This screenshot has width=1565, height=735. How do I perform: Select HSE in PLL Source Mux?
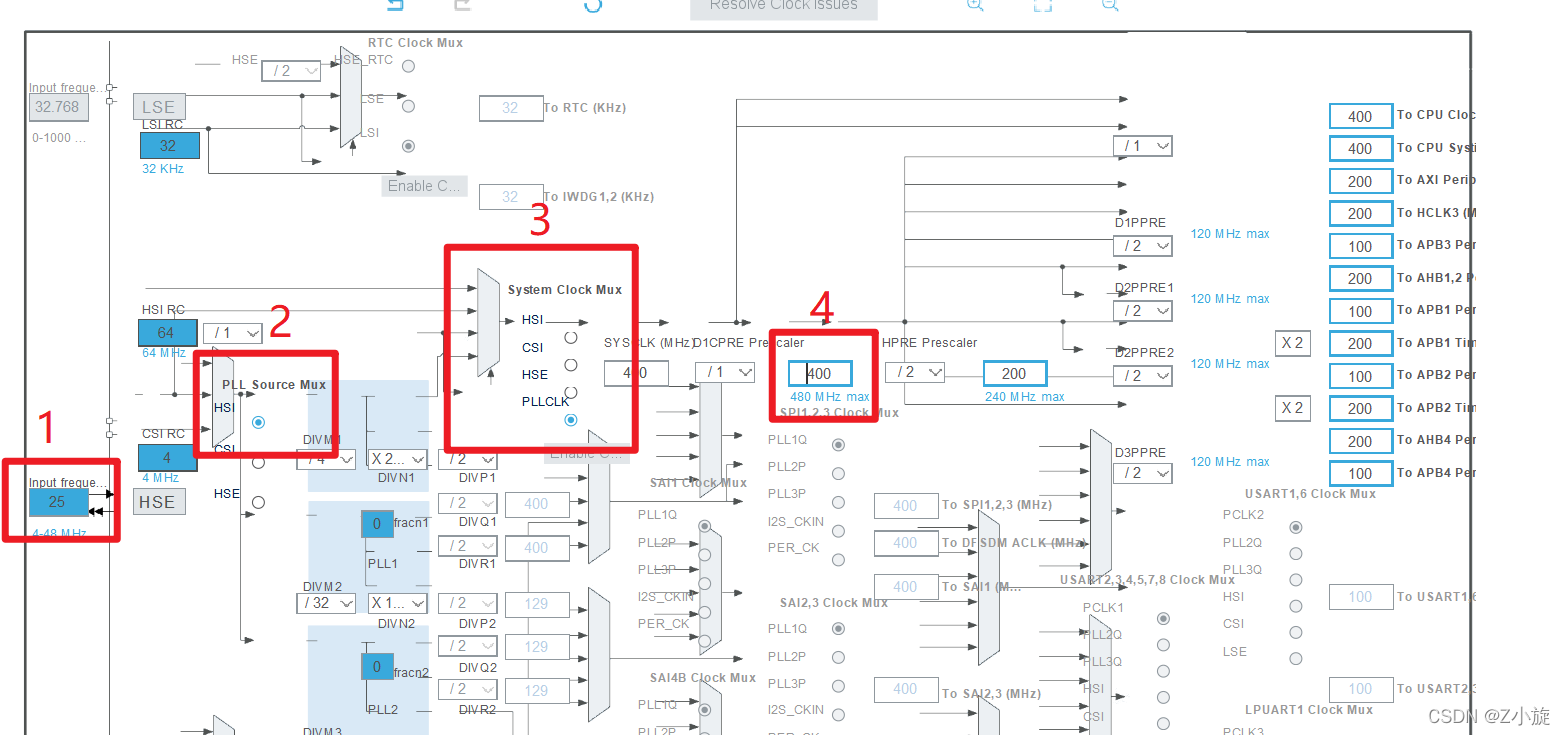click(258, 502)
